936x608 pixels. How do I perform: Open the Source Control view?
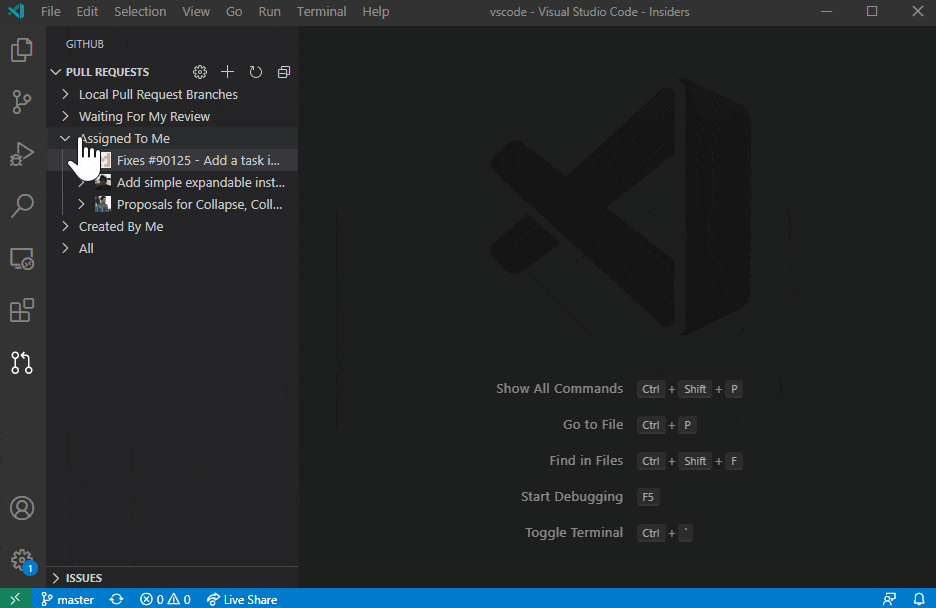[x=22, y=102]
